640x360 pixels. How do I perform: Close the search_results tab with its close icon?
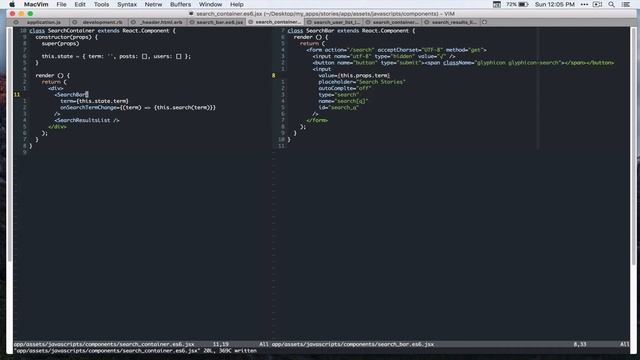pyautogui.click(x=427, y=22)
